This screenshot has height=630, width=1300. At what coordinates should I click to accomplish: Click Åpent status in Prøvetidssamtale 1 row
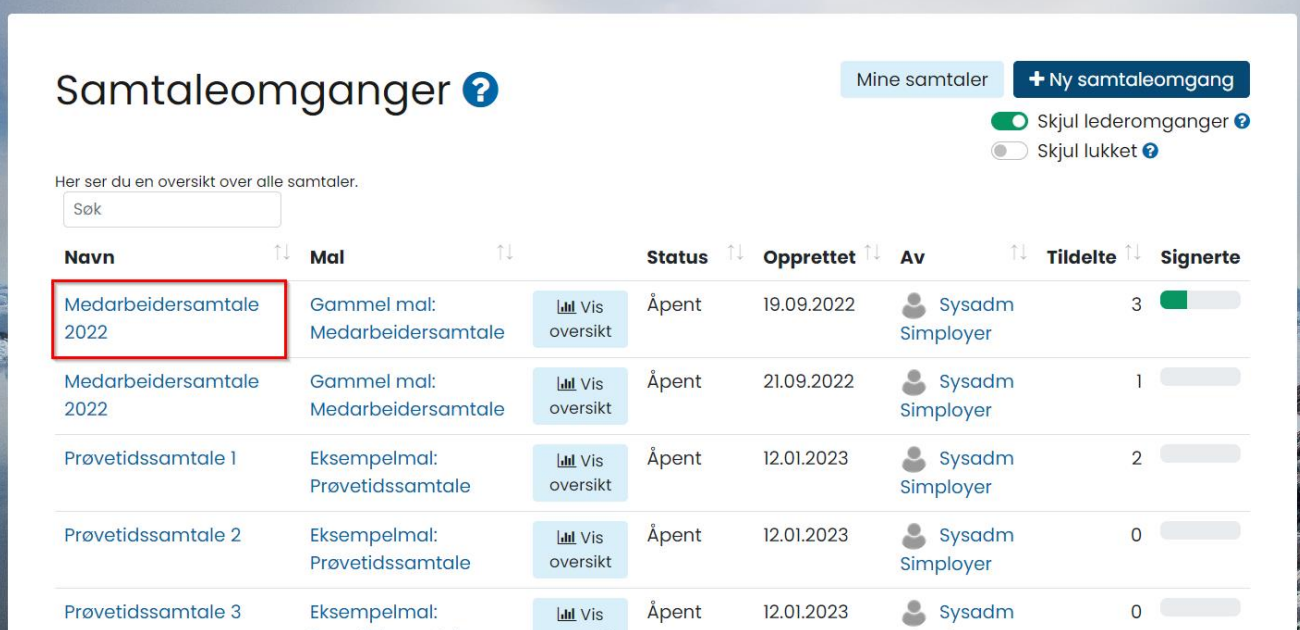click(674, 459)
